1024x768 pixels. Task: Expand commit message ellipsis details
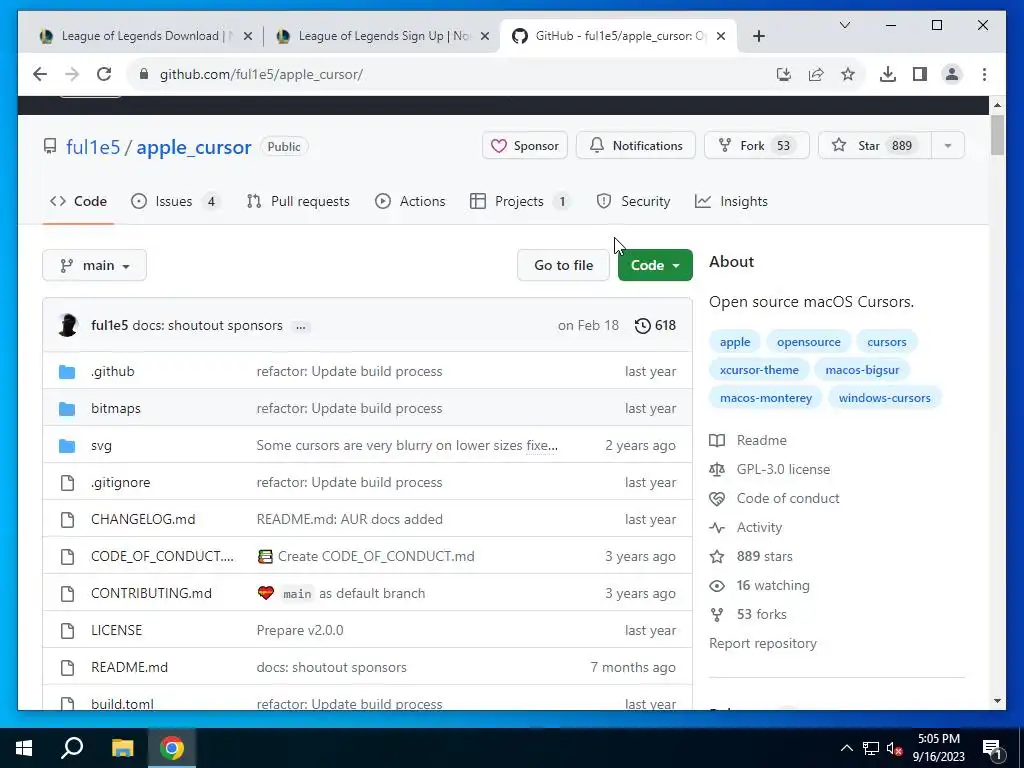click(x=300, y=327)
